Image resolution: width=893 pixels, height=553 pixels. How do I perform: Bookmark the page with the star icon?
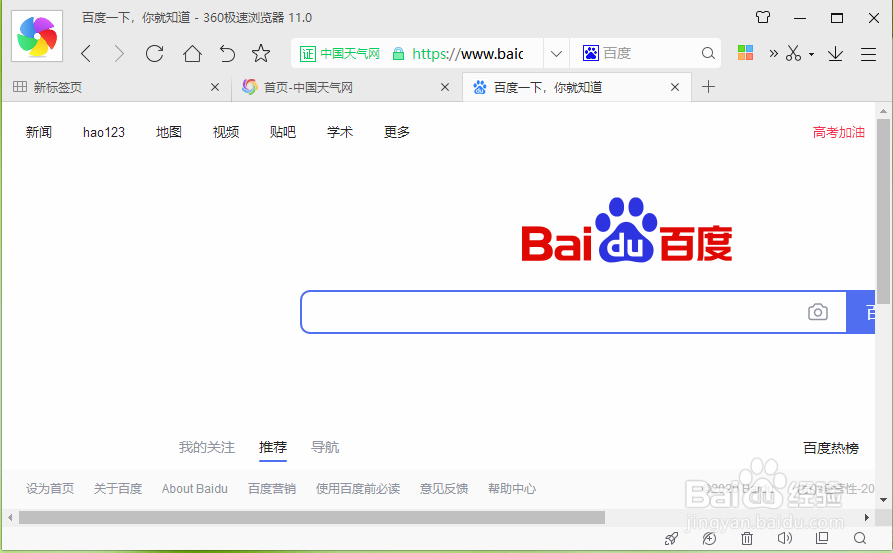[261, 54]
